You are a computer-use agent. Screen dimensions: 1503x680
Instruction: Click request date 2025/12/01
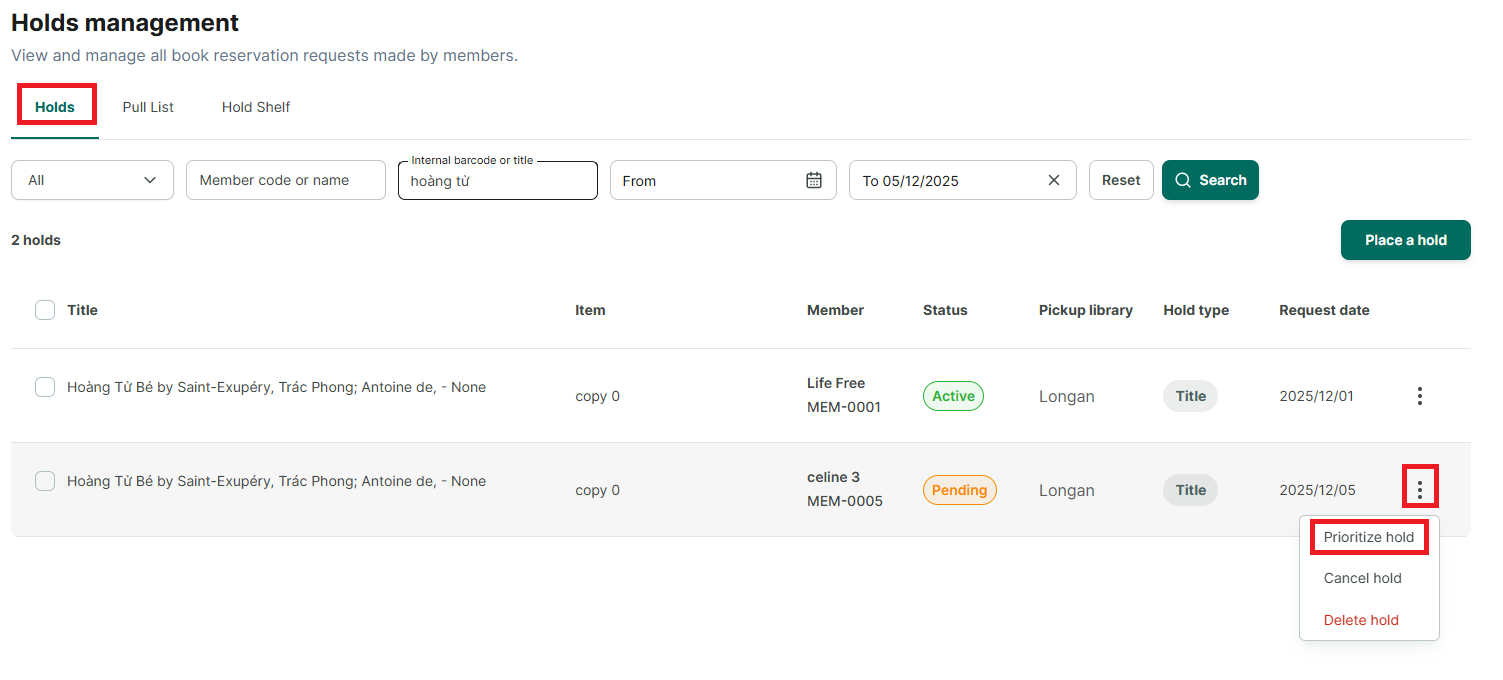(x=1316, y=396)
